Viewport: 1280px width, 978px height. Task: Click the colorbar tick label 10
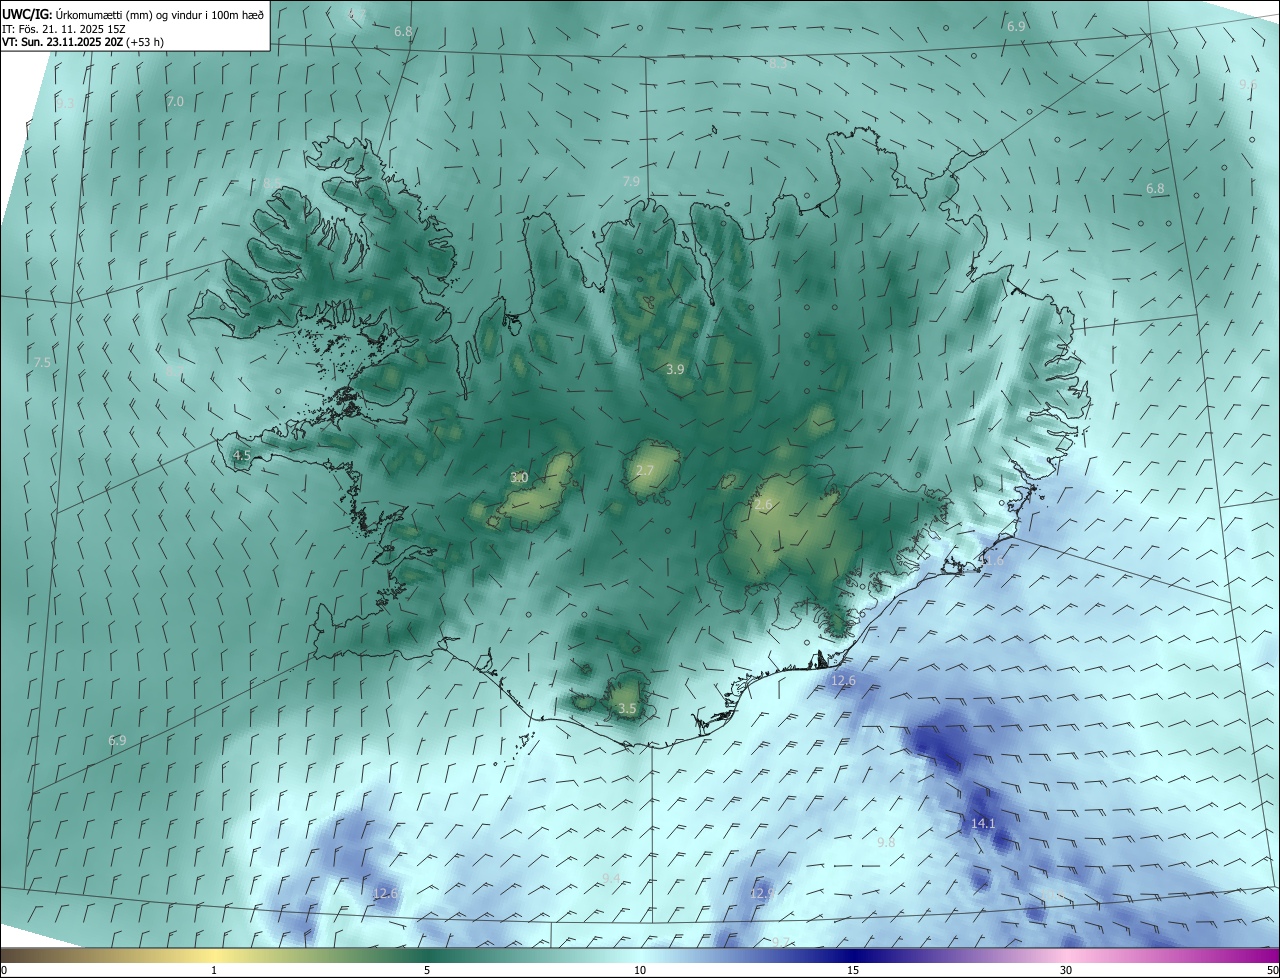pyautogui.click(x=640, y=970)
